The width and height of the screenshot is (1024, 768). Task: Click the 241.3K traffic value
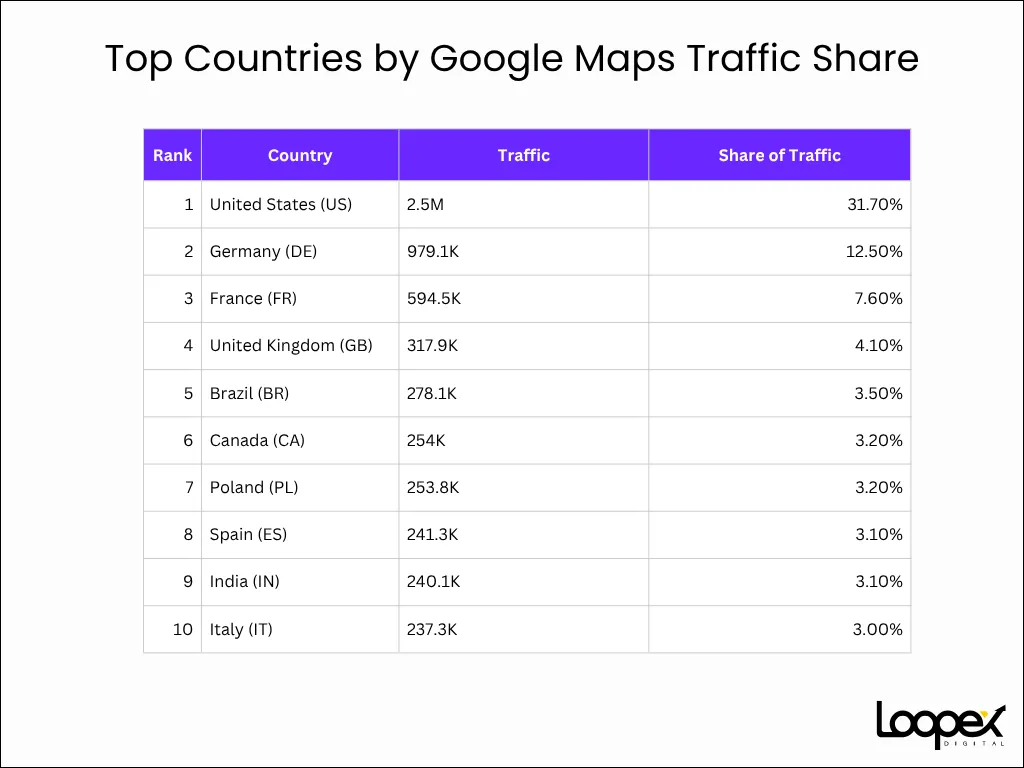(432, 534)
